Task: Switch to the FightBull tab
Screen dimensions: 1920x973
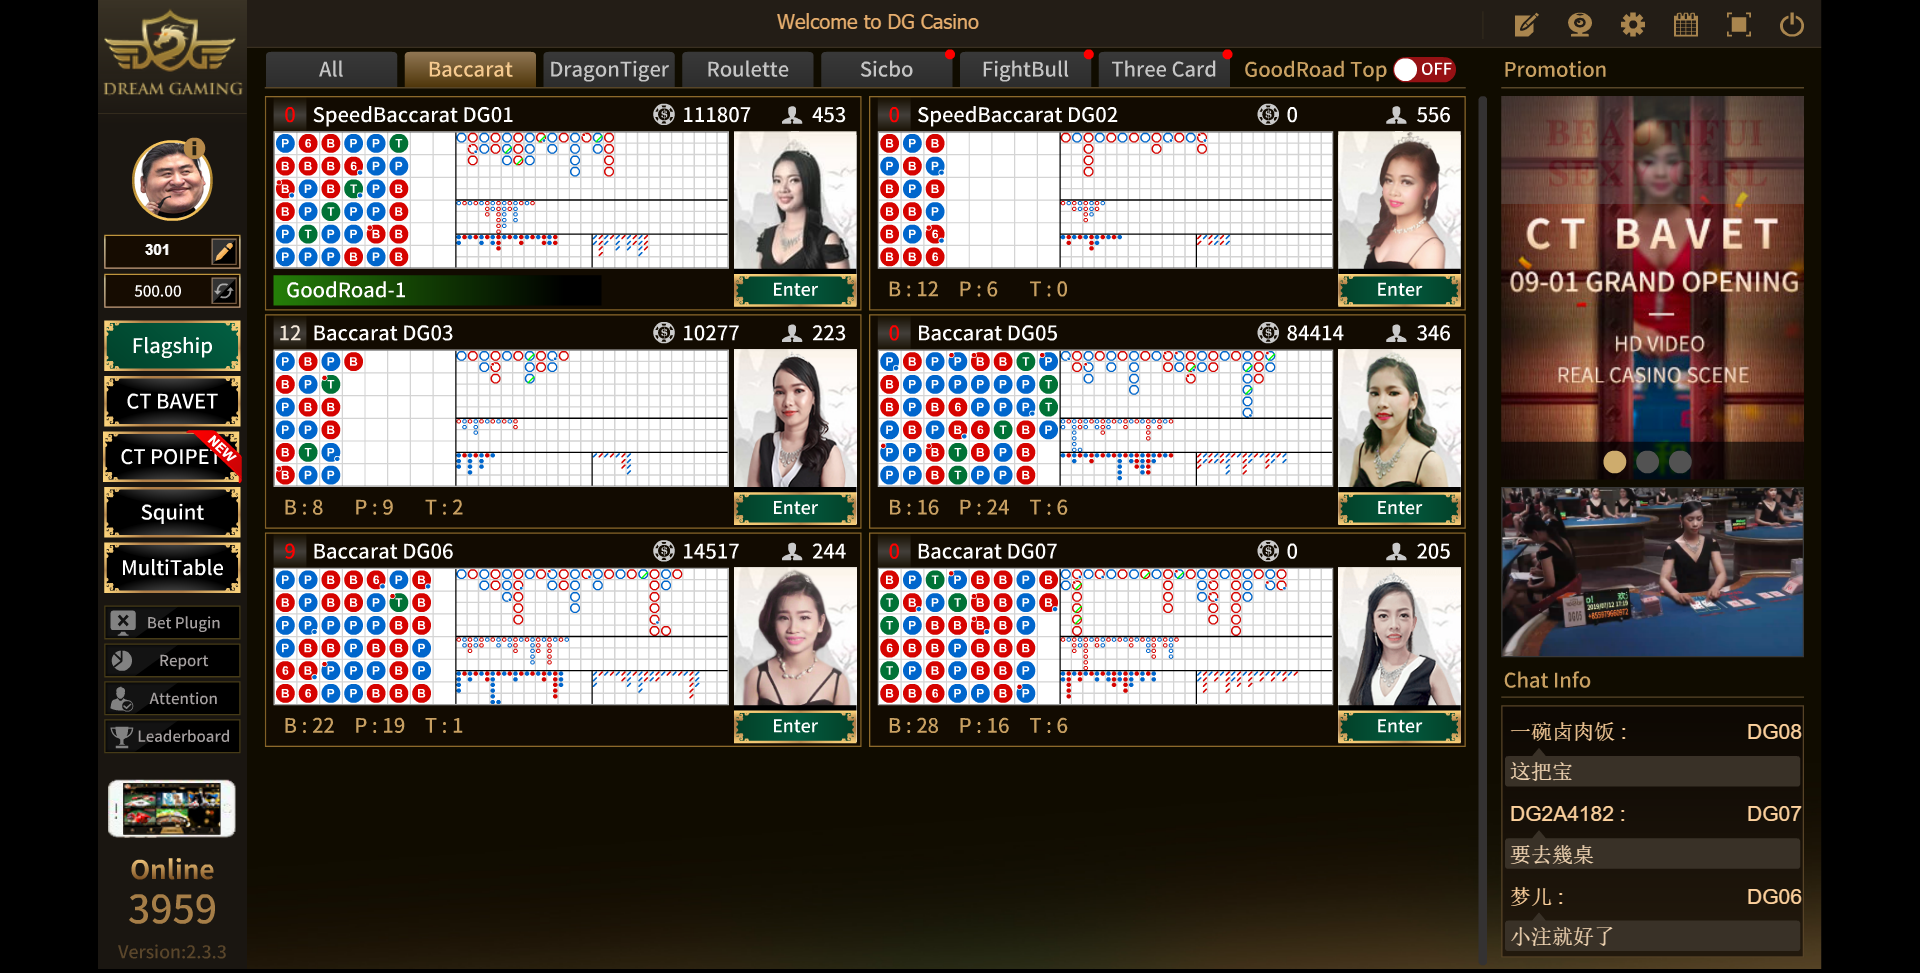Action: (x=1025, y=70)
